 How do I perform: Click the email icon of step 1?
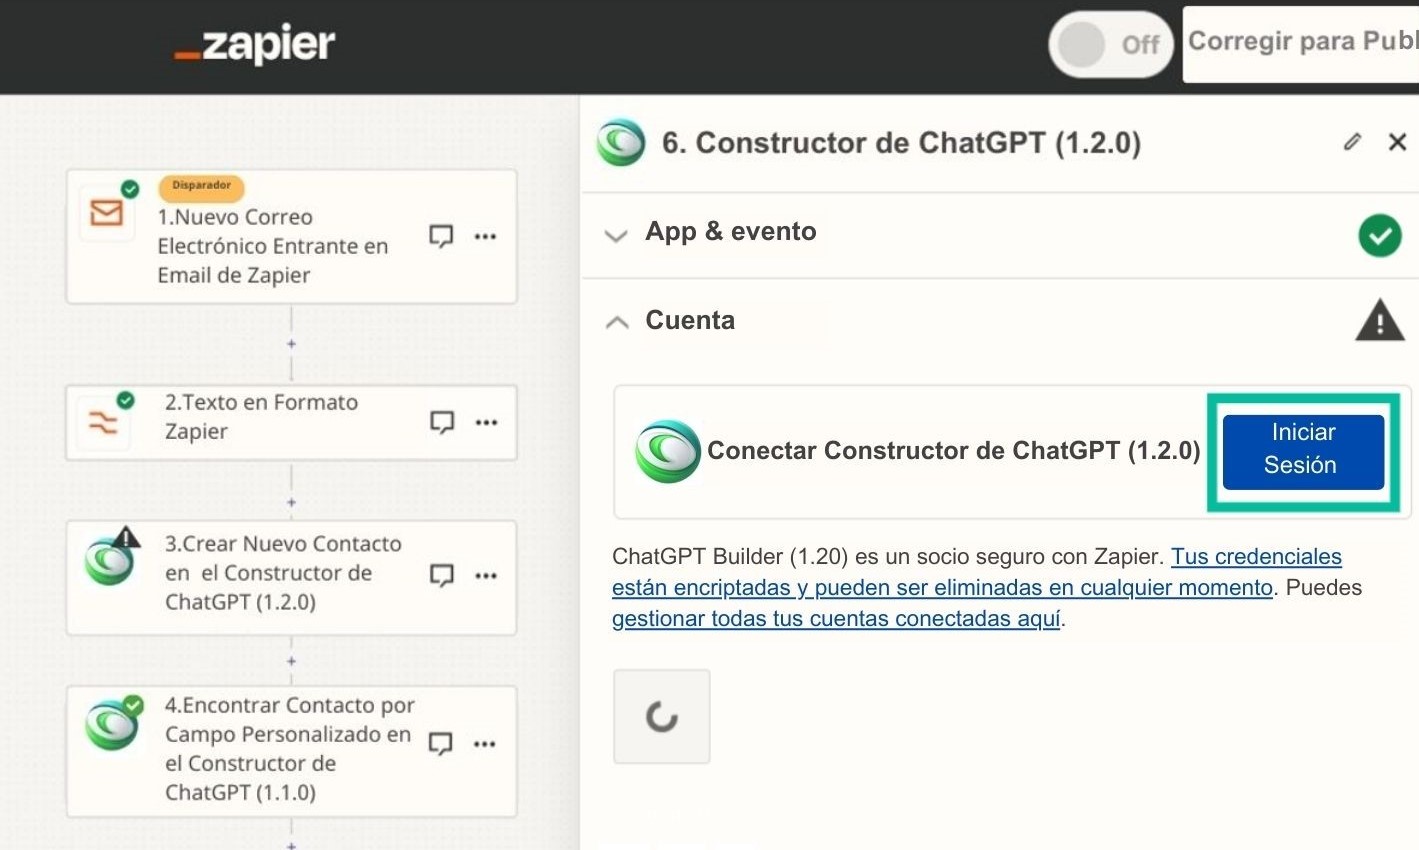[x=107, y=213]
